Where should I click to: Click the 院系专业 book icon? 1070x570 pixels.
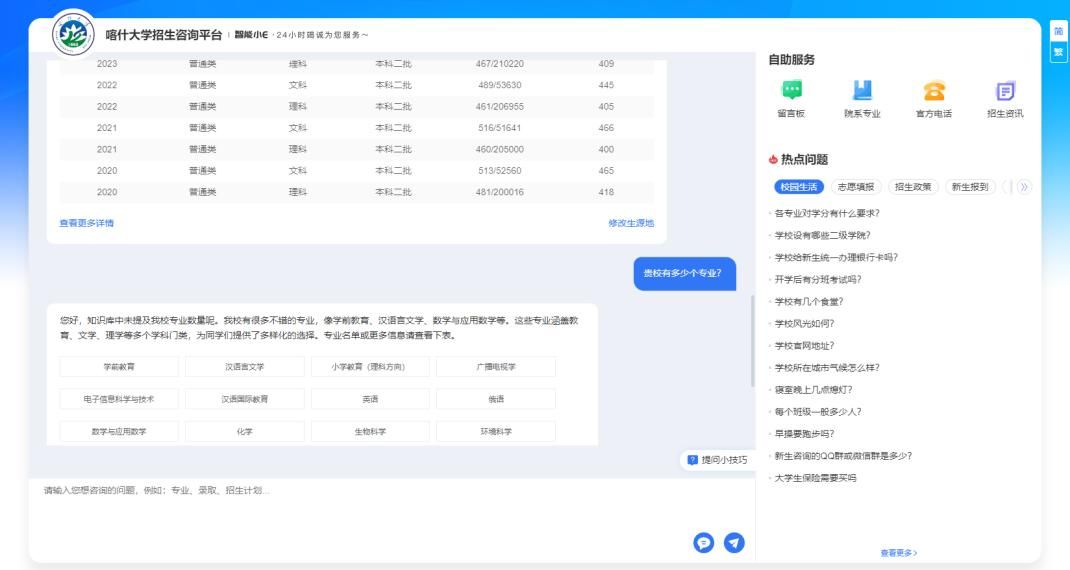tap(862, 91)
